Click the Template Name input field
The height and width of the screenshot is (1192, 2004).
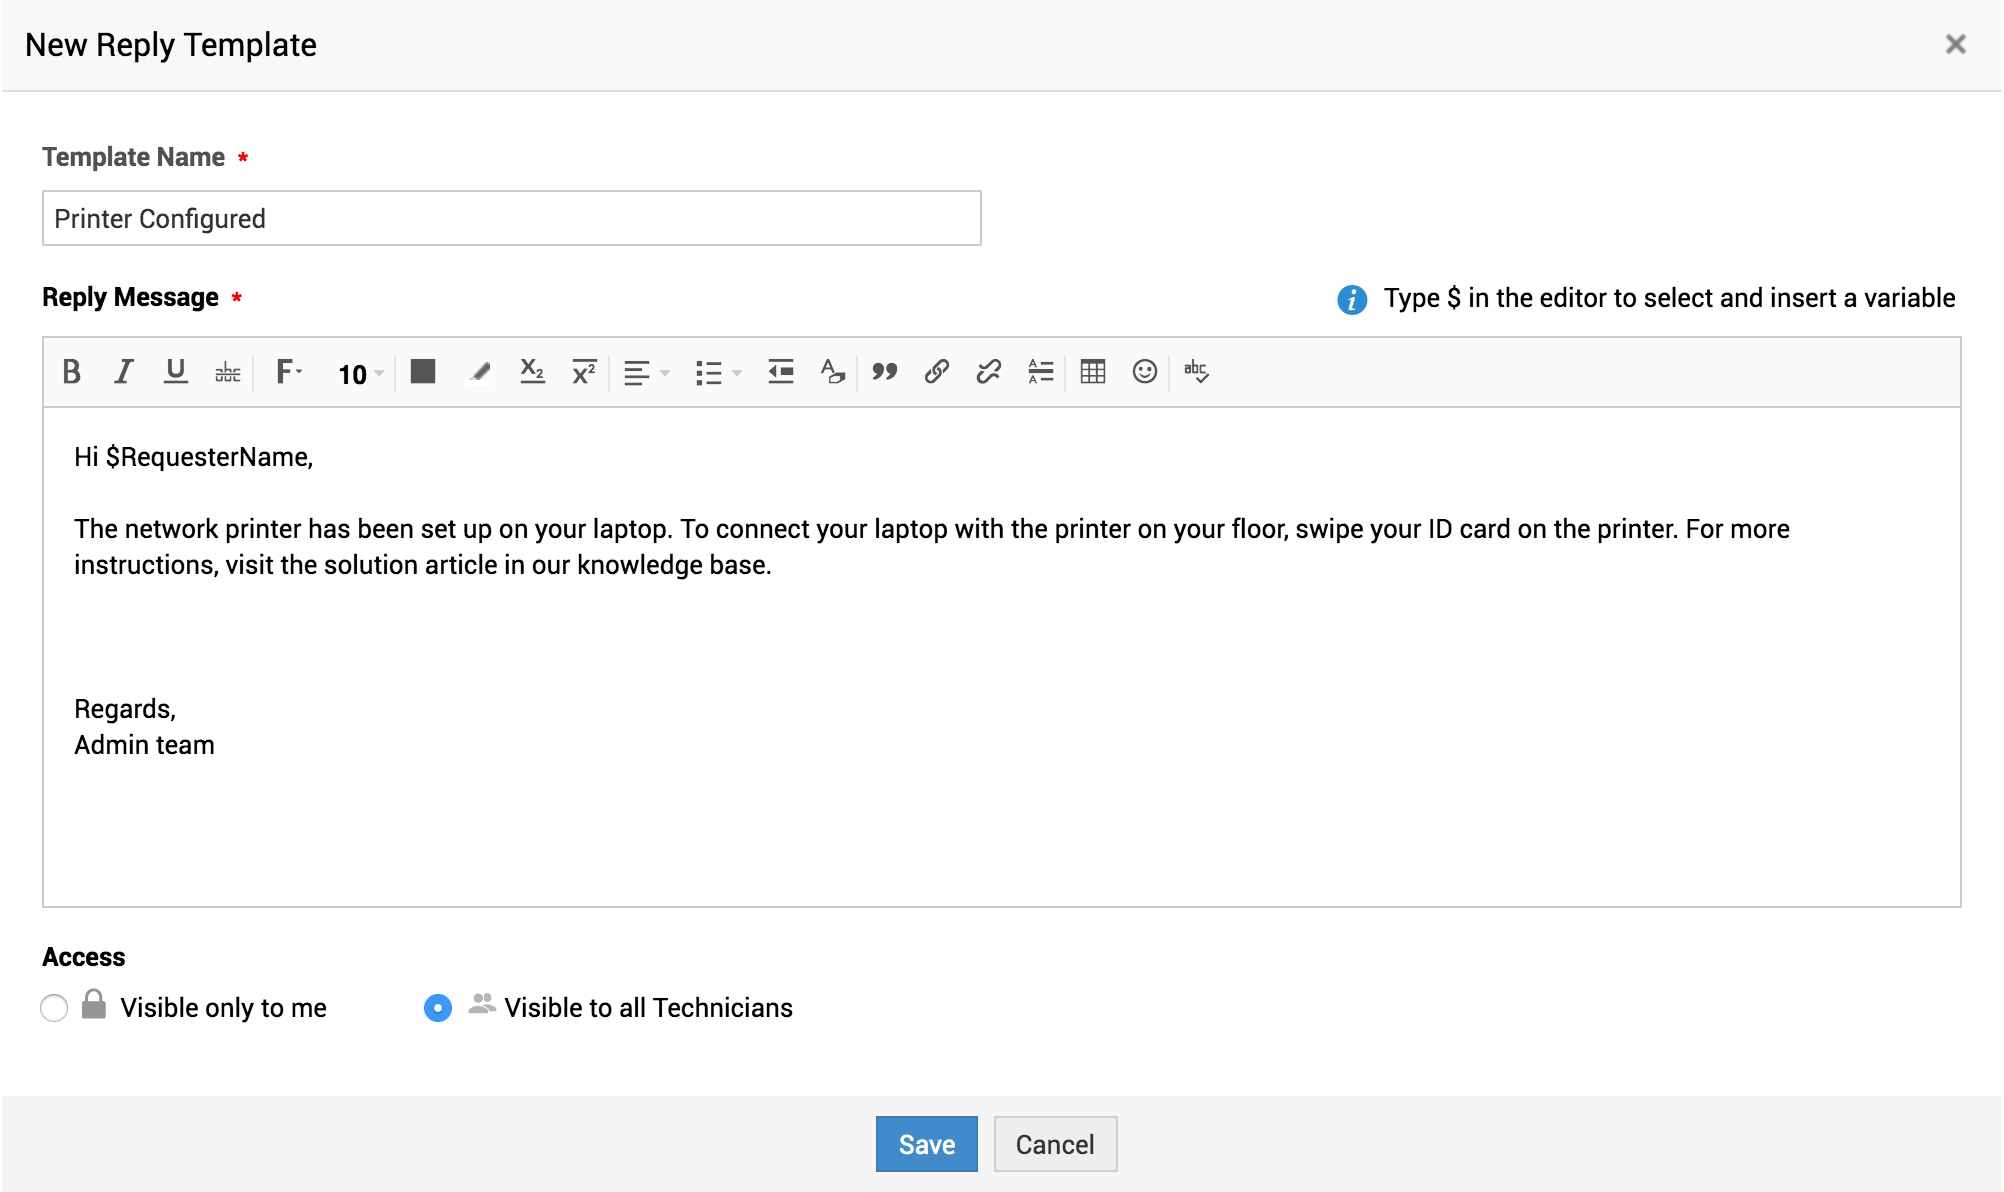click(x=511, y=218)
